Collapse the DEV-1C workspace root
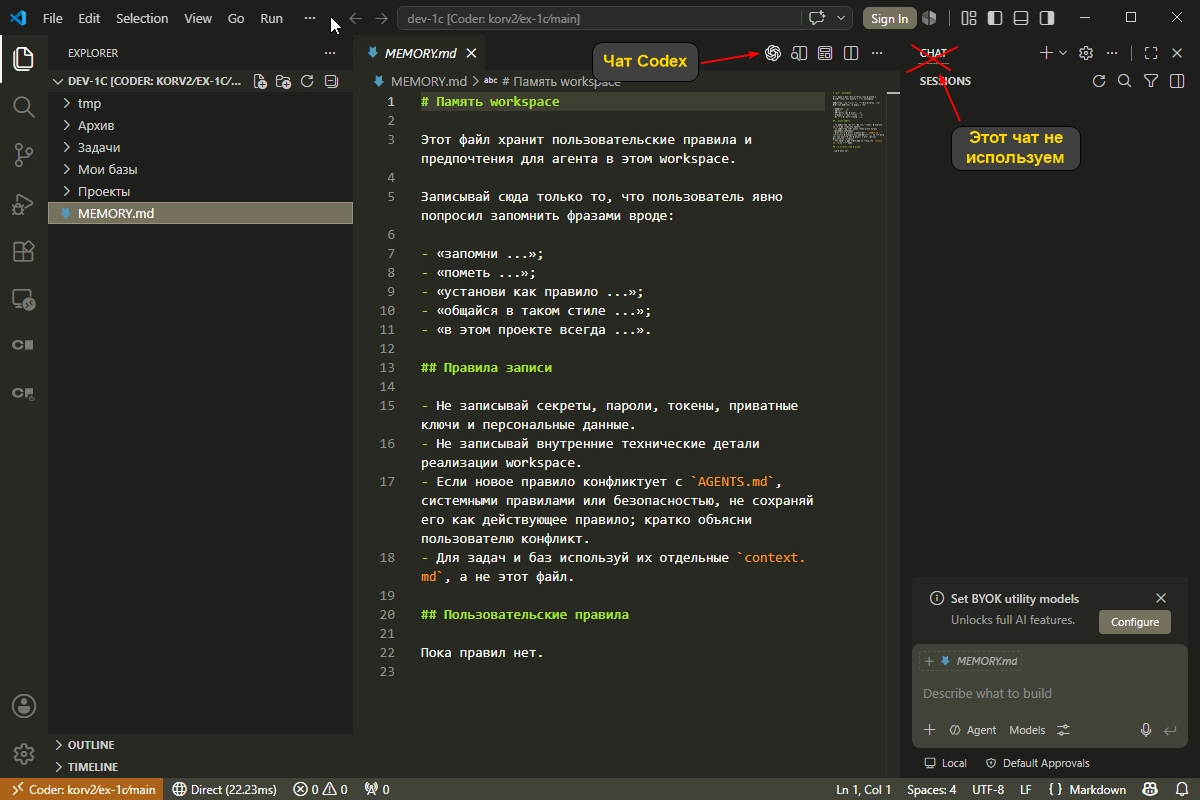Image resolution: width=1200 pixels, height=800 pixels. [x=147, y=81]
